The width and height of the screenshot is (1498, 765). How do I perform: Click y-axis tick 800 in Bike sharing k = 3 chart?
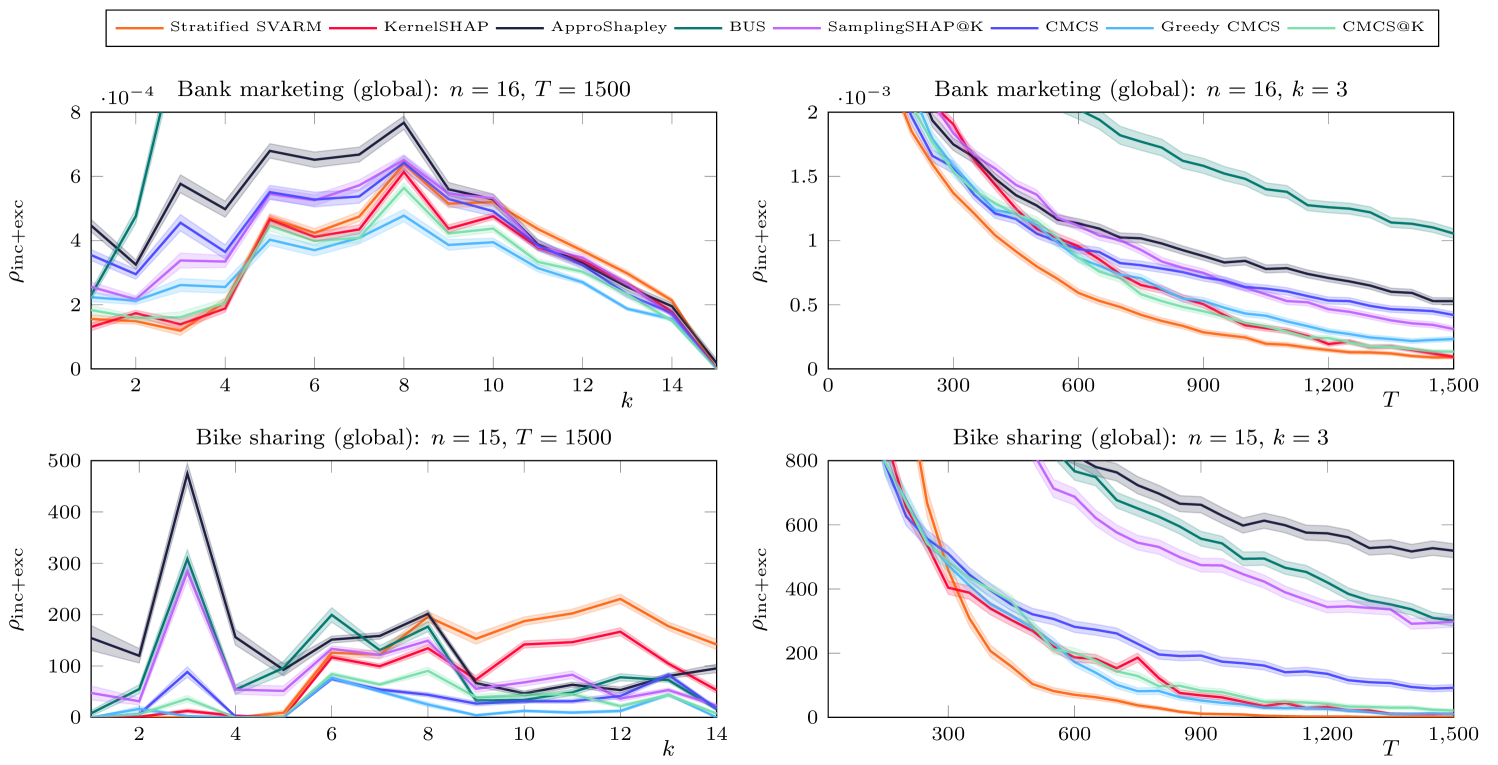pos(804,461)
